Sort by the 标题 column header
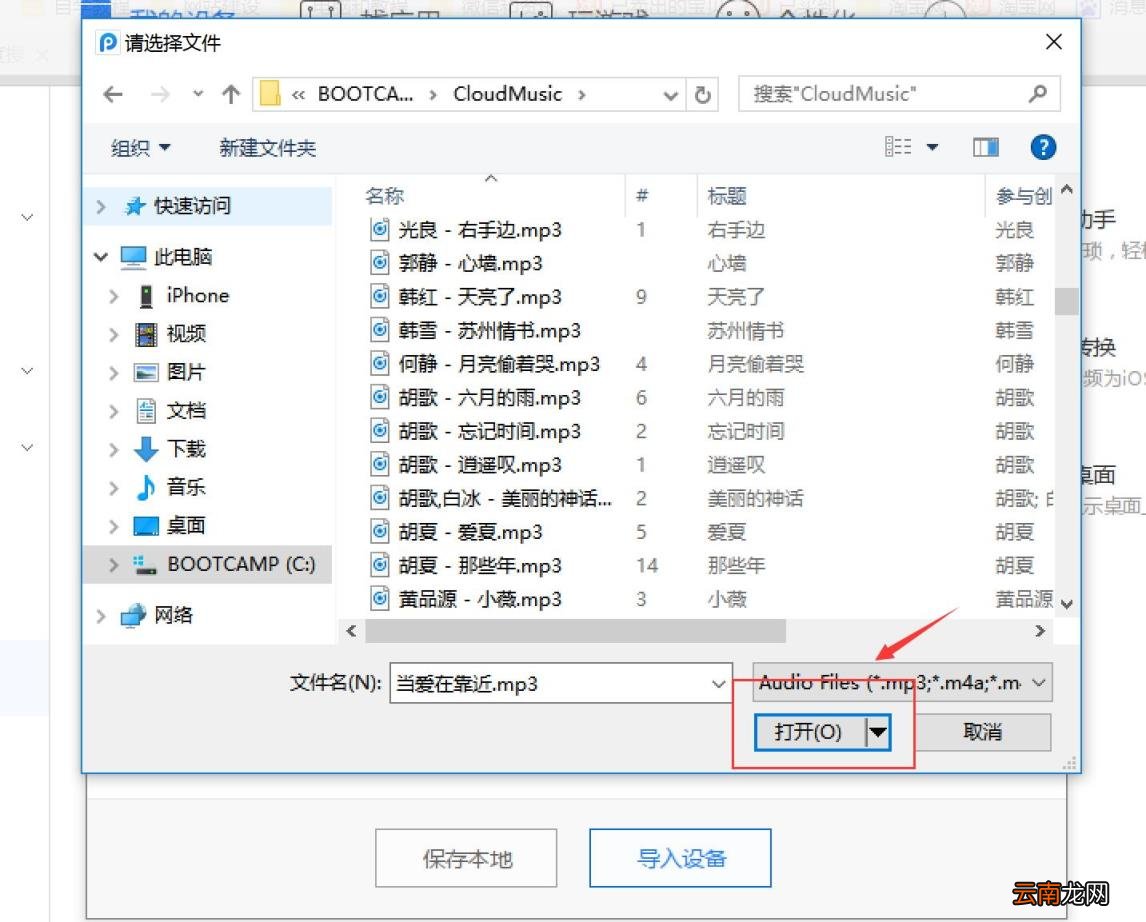Screen dimensions: 1146x922 point(726,196)
